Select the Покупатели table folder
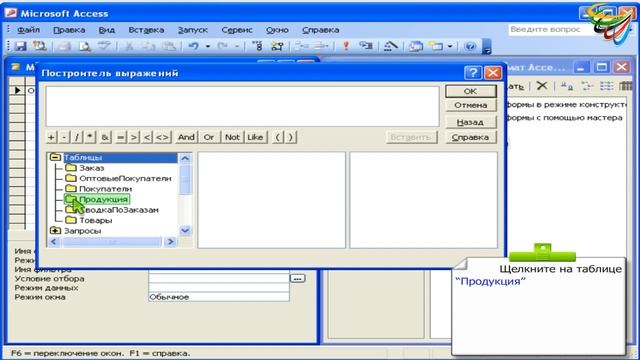The width and height of the screenshot is (640, 360). [x=99, y=189]
